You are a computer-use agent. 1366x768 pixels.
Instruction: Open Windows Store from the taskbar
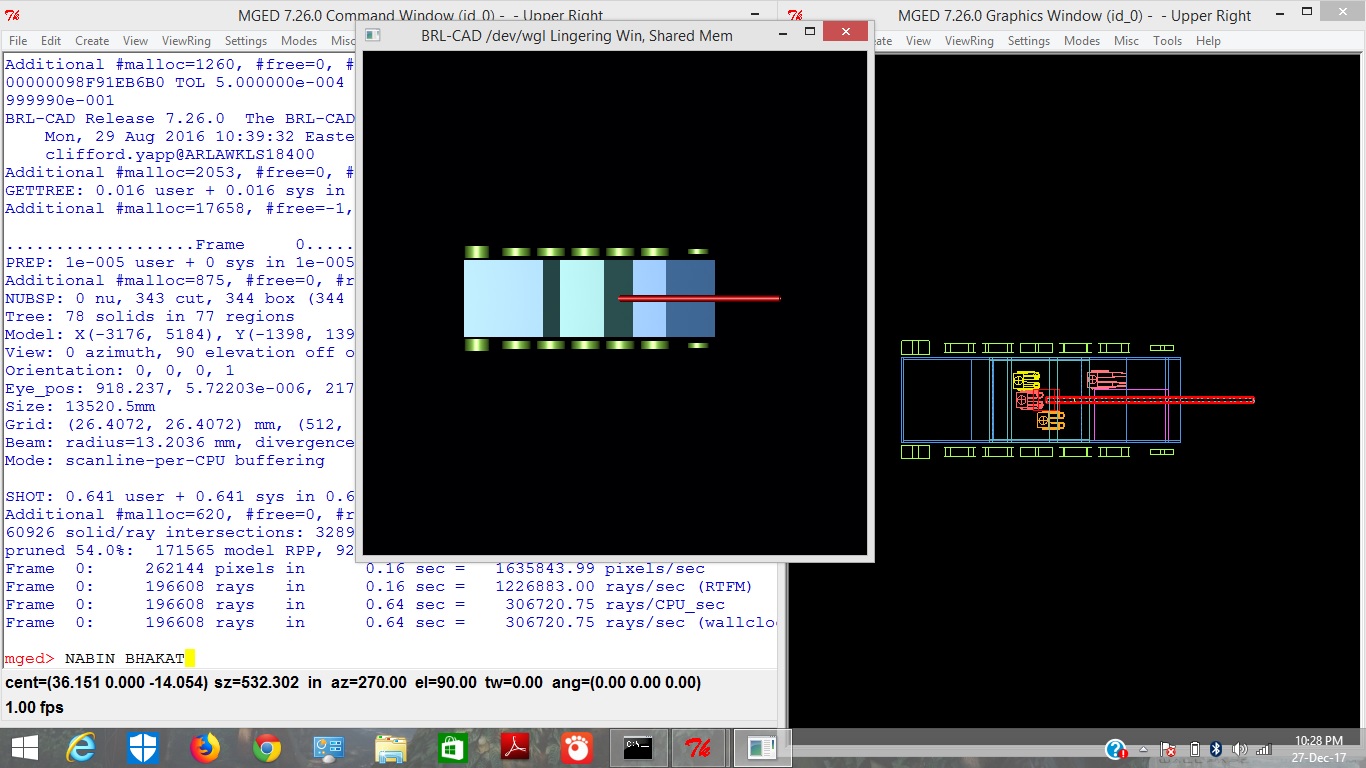(x=452, y=747)
